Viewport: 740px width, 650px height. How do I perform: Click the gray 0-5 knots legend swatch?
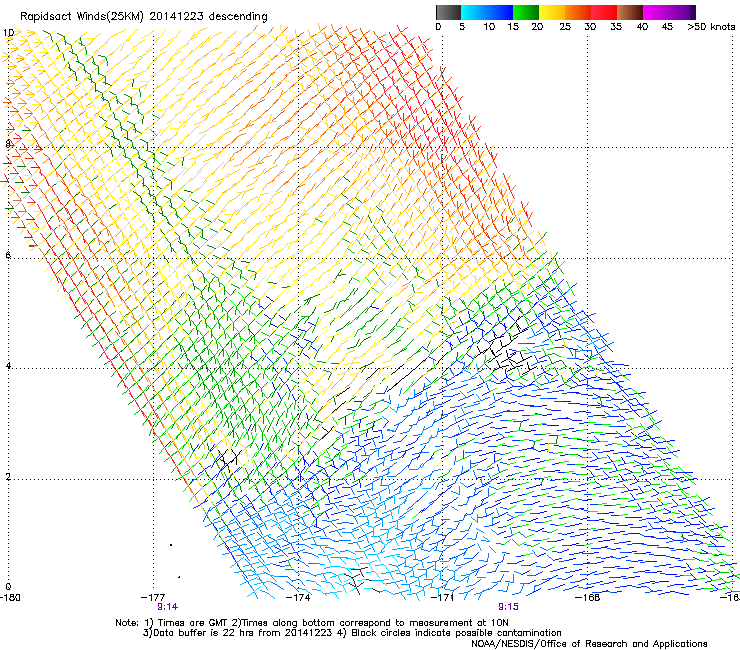pyautogui.click(x=448, y=12)
